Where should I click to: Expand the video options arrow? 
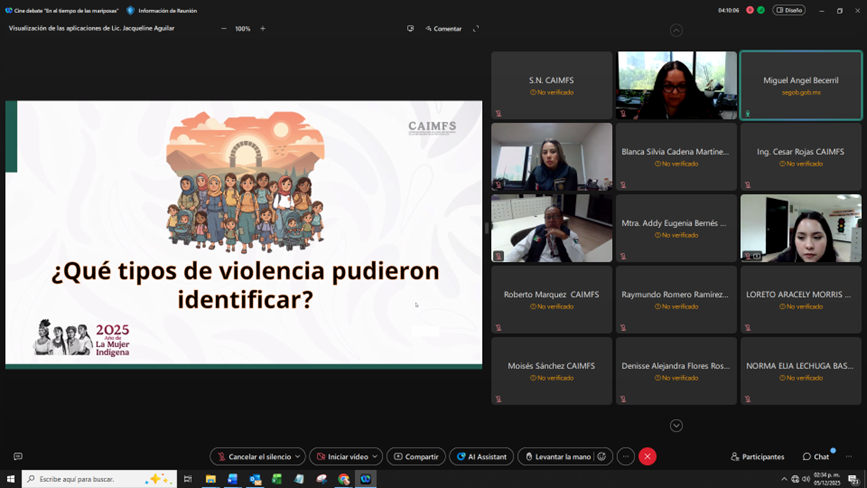375,456
